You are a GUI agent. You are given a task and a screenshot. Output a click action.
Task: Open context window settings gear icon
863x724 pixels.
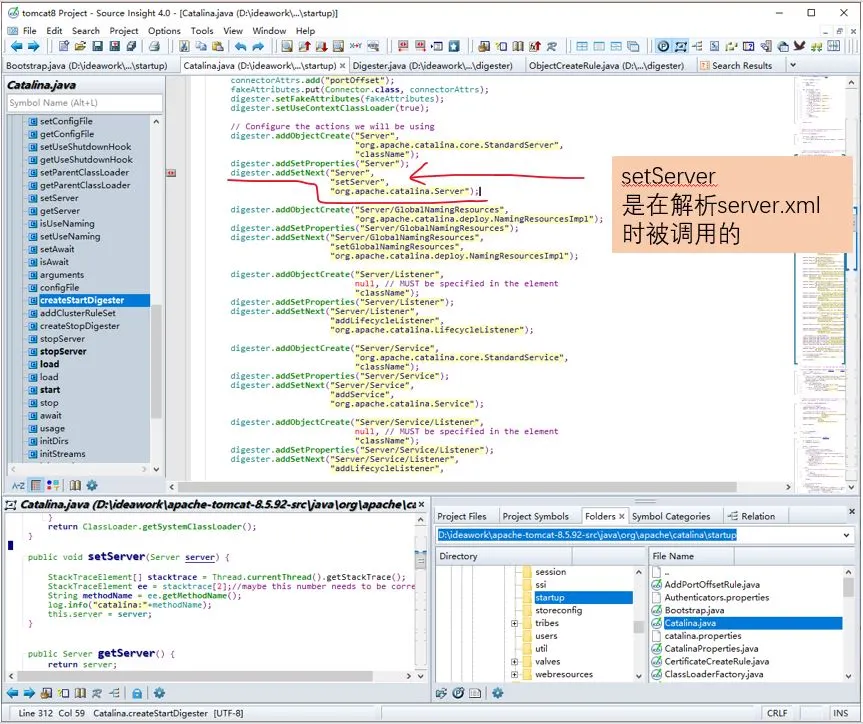point(159,693)
